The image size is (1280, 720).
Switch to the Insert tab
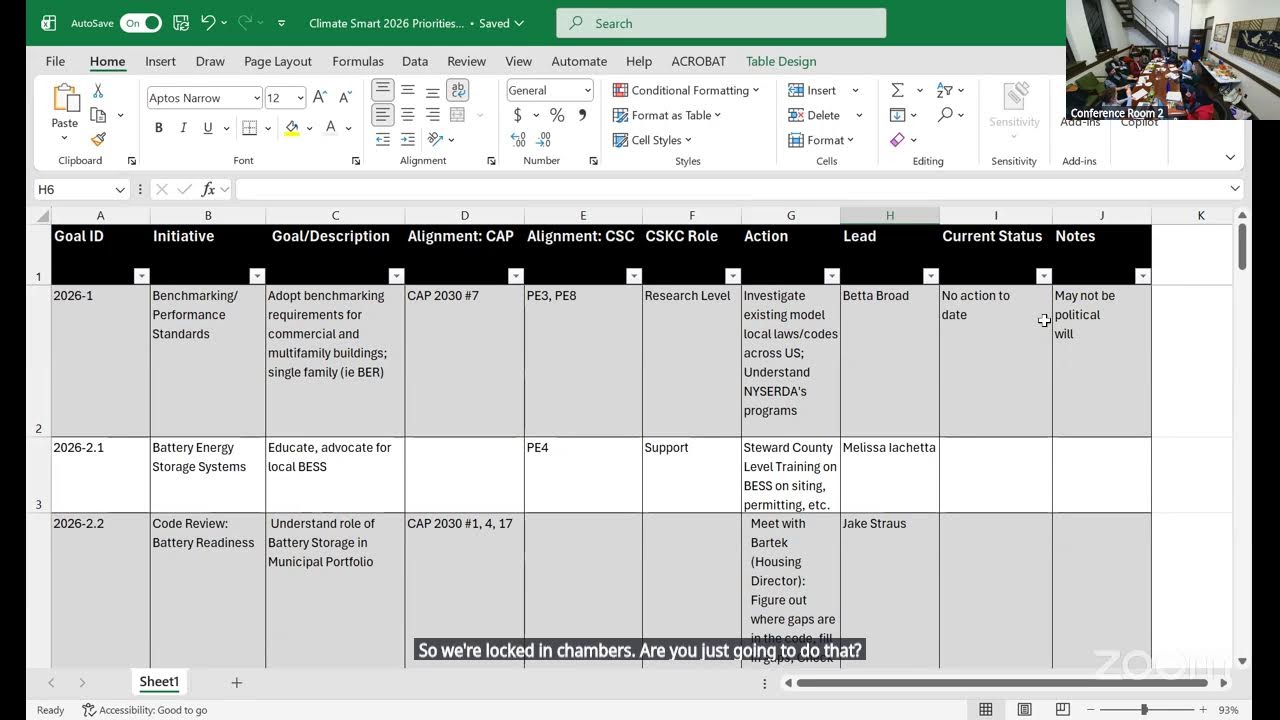click(160, 61)
